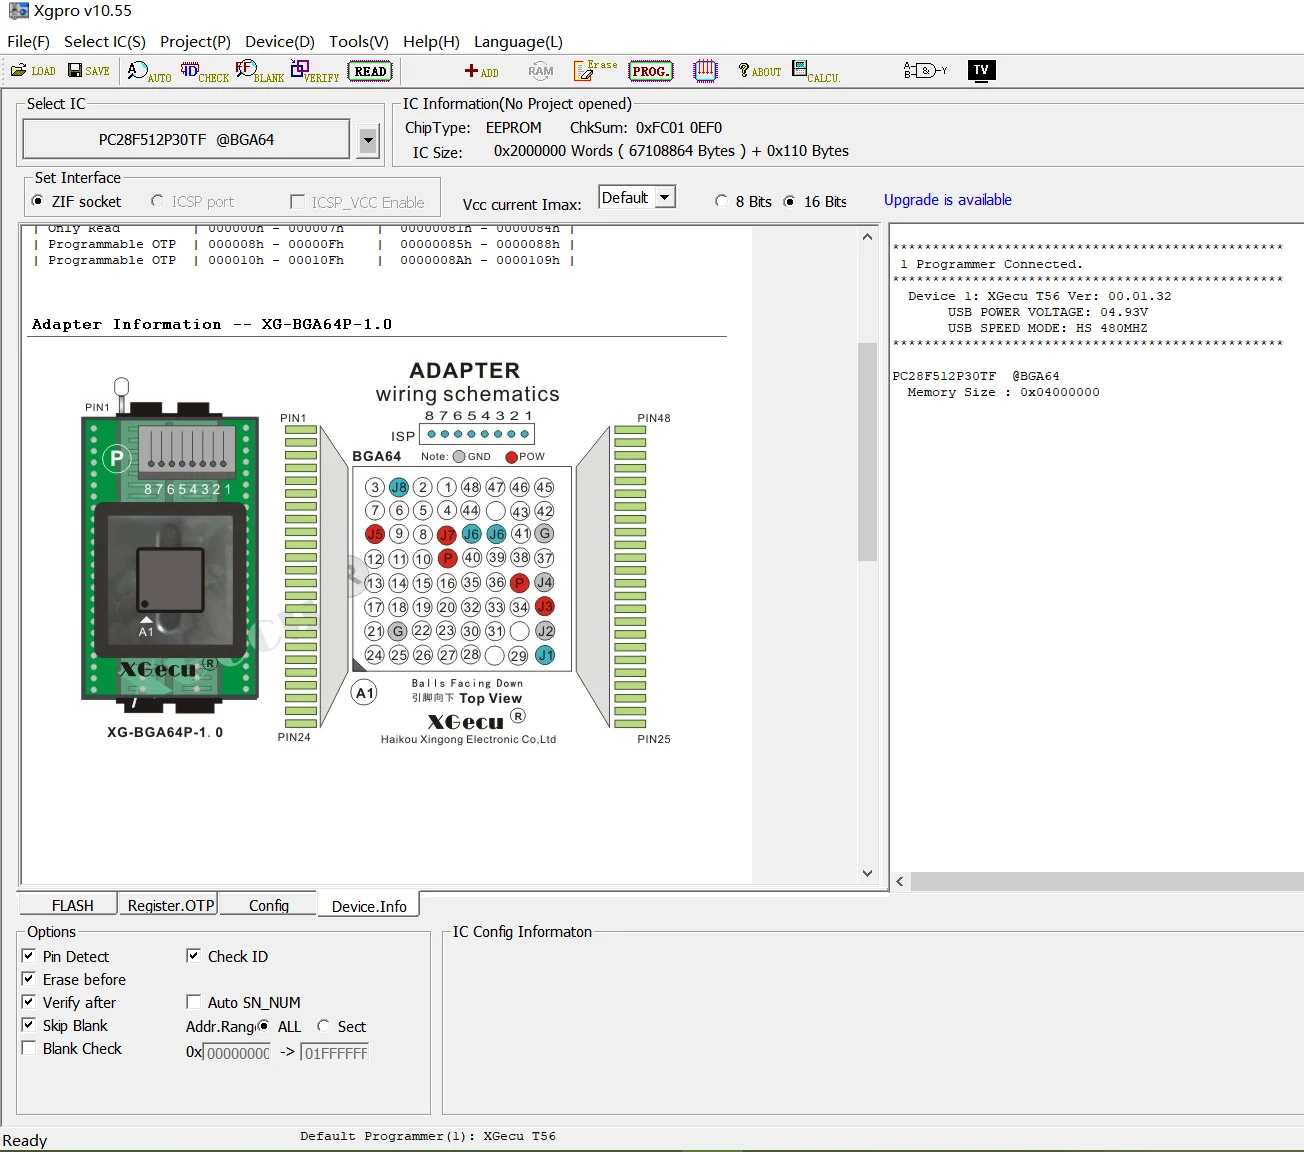Screen dimensions: 1304x1152
Task: Enable Blank Check option
Action: (x=29, y=1048)
